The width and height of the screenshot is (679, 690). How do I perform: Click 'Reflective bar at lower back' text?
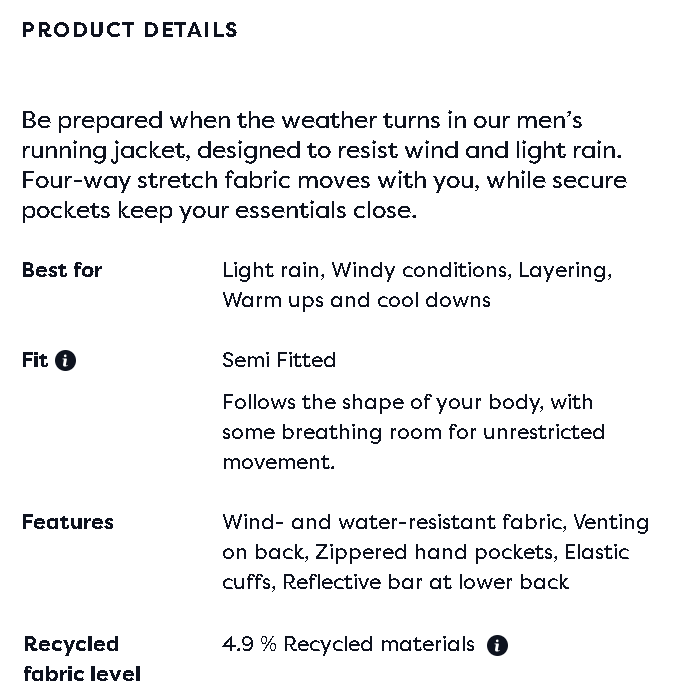[426, 582]
